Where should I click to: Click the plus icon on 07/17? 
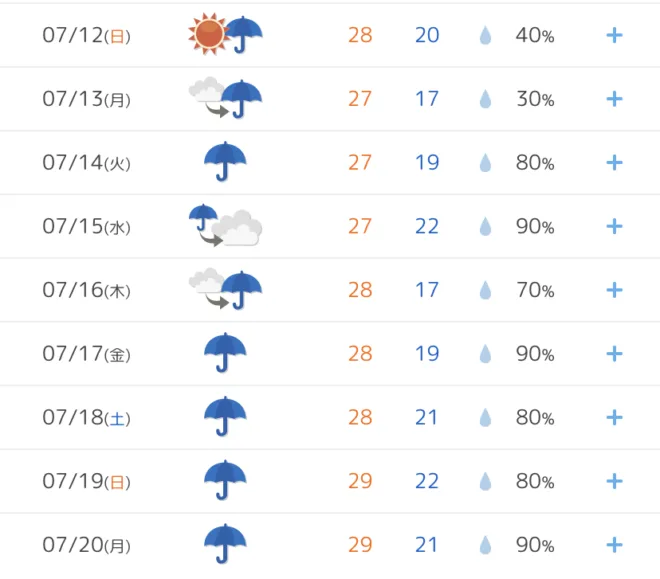click(614, 353)
